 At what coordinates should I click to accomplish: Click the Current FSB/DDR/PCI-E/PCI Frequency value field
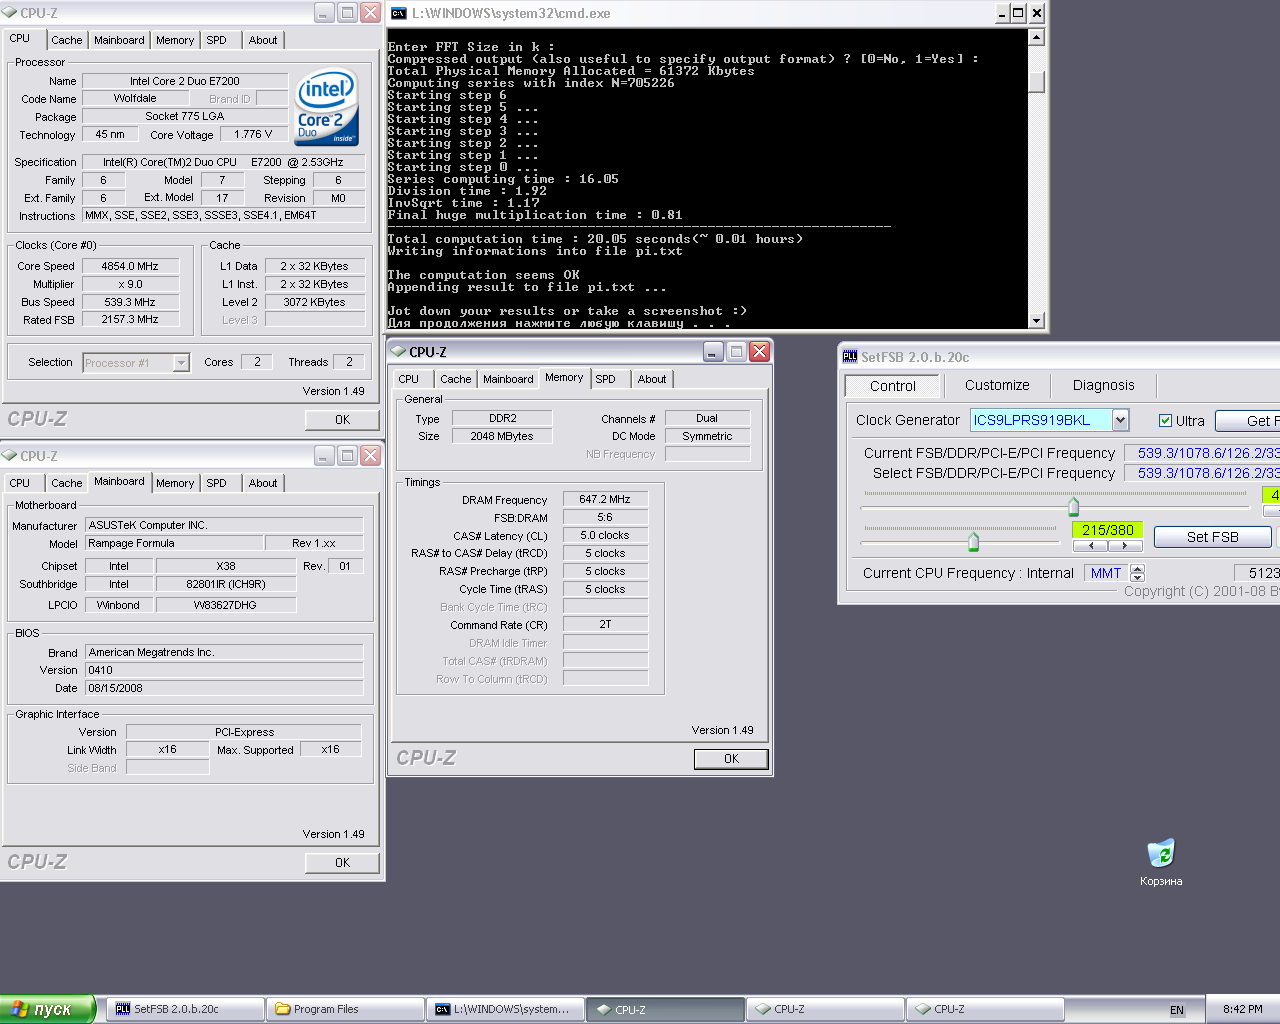point(1202,453)
